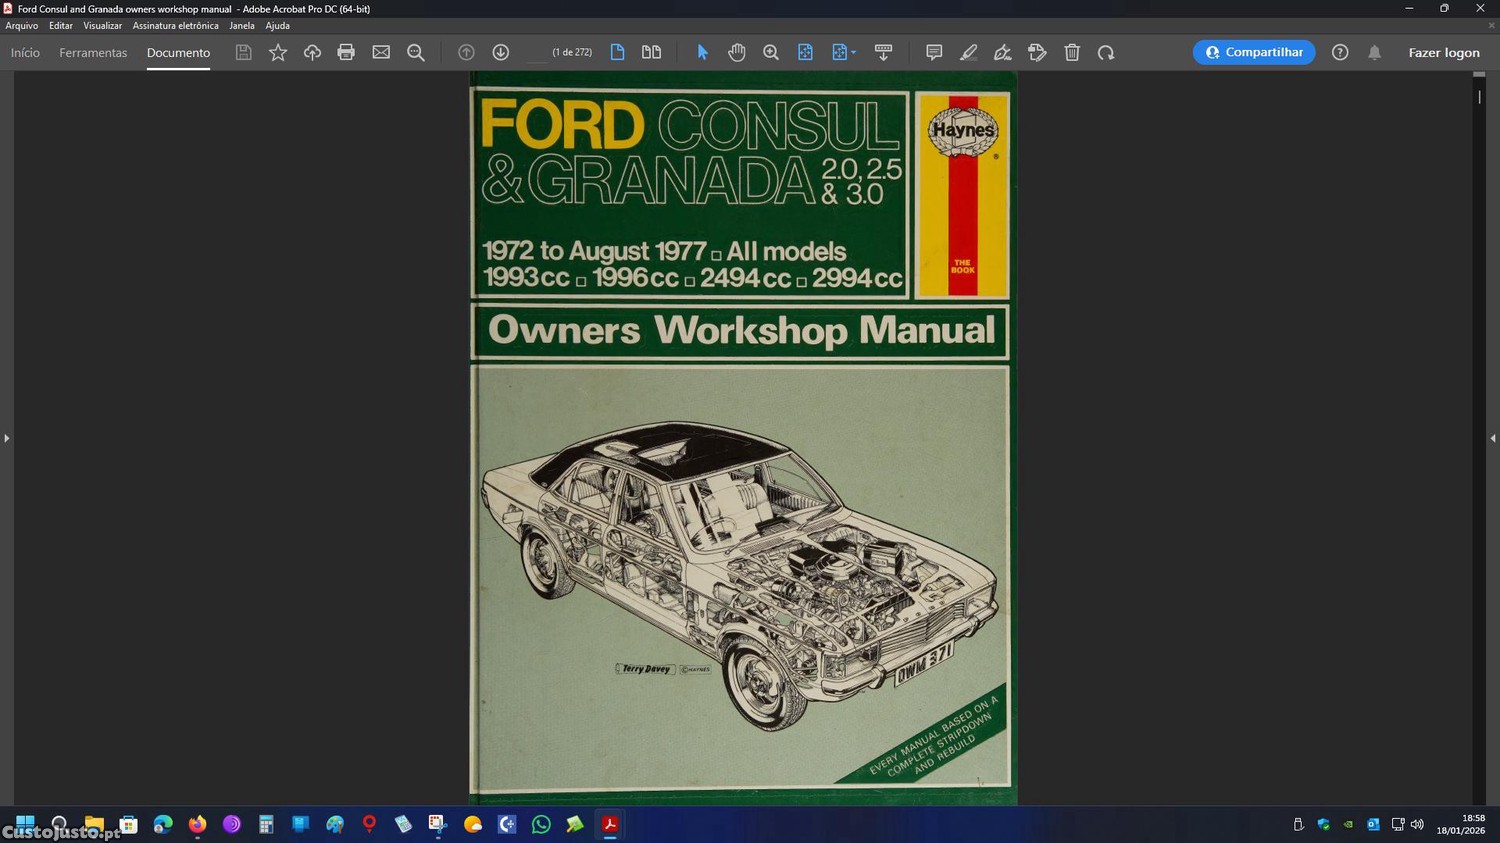The width and height of the screenshot is (1500, 843).
Task: Select the Hand pan tool
Action: 737,52
